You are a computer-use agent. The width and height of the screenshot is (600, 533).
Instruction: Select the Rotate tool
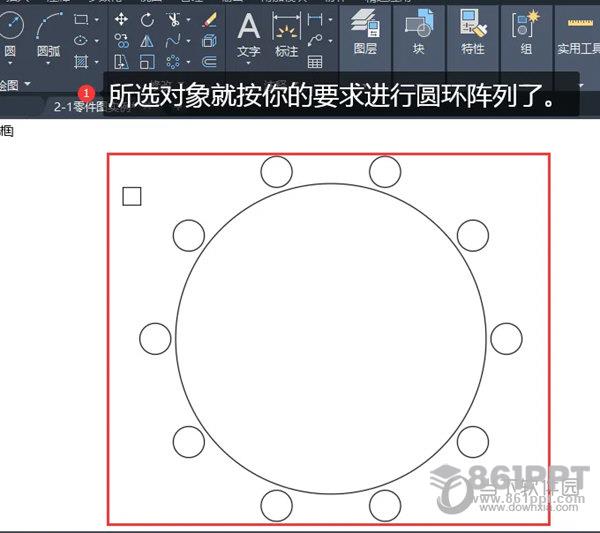point(147,20)
